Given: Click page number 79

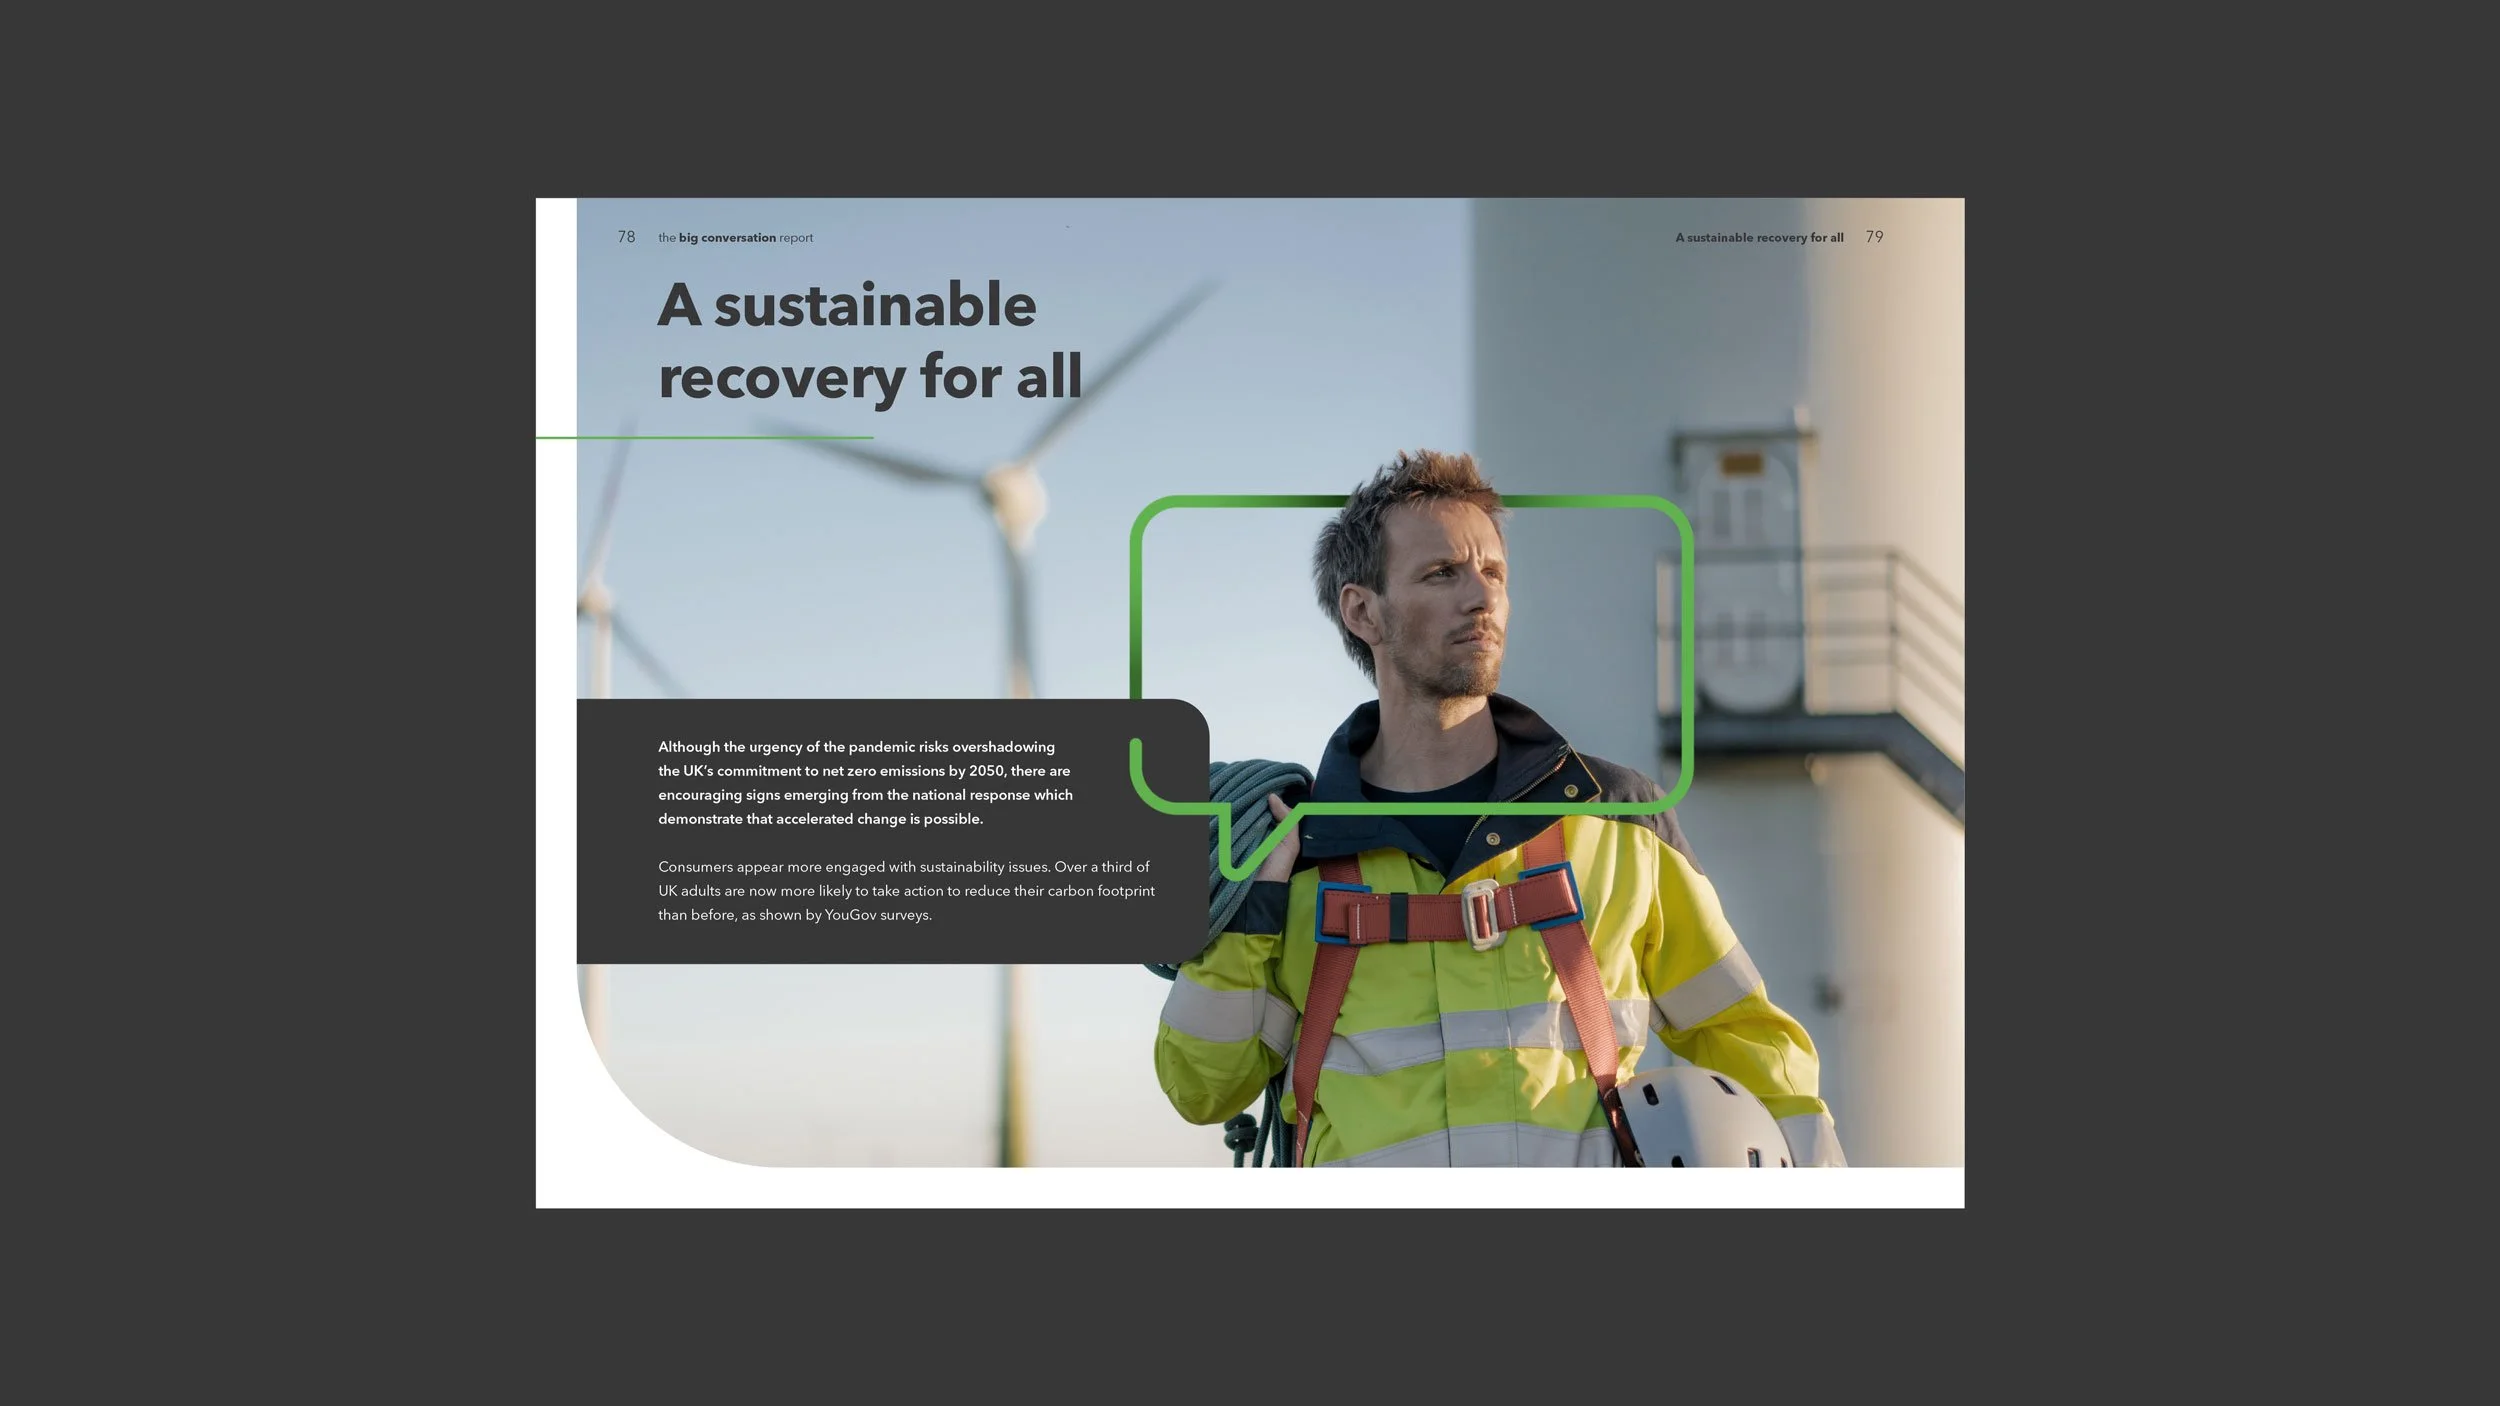Looking at the screenshot, I should click(x=1874, y=237).
